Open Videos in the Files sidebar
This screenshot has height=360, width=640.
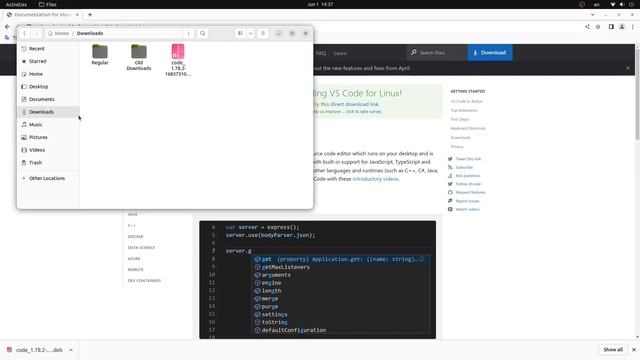click(x=48, y=150)
